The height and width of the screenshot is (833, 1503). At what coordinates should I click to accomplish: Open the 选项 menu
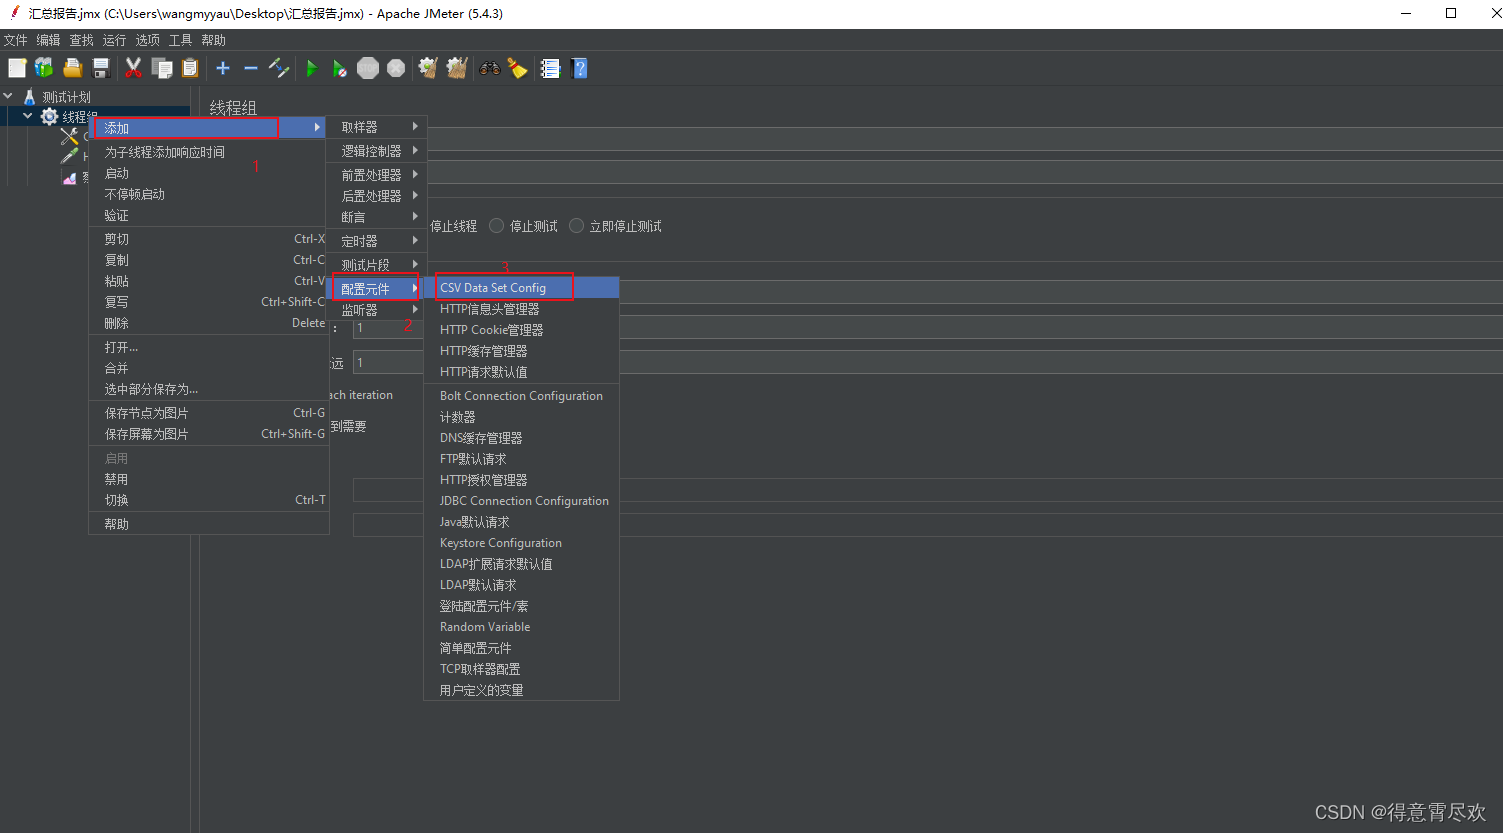click(148, 40)
